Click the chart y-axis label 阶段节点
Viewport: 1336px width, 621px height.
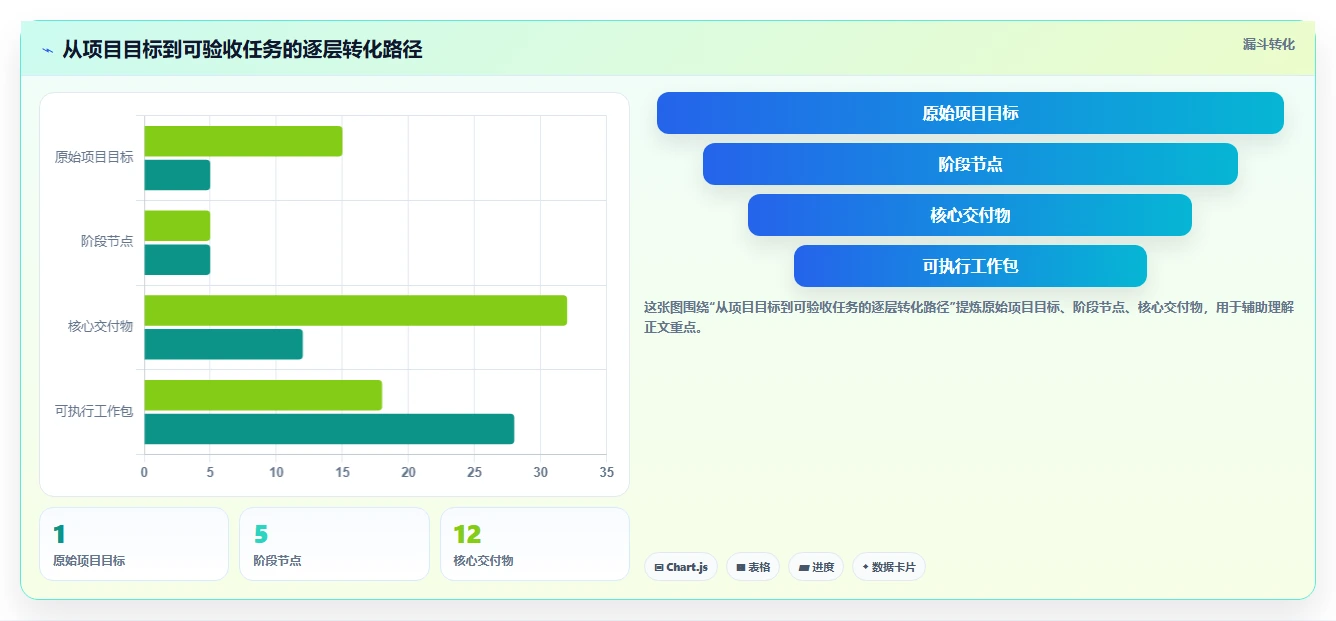pyautogui.click(x=107, y=241)
